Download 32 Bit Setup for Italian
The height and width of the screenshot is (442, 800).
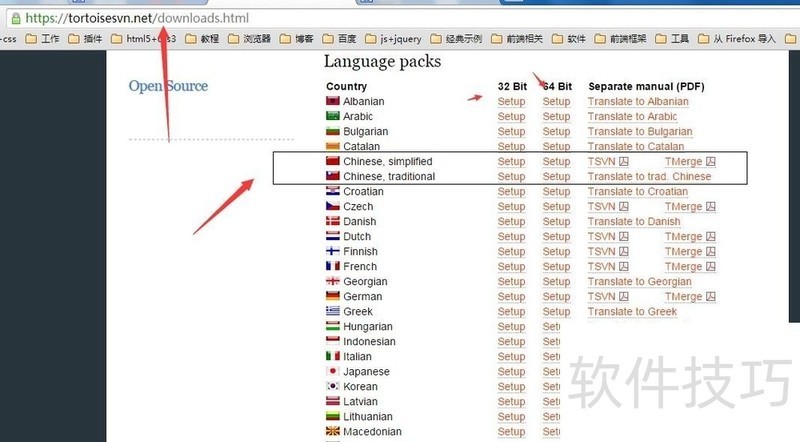[511, 357]
